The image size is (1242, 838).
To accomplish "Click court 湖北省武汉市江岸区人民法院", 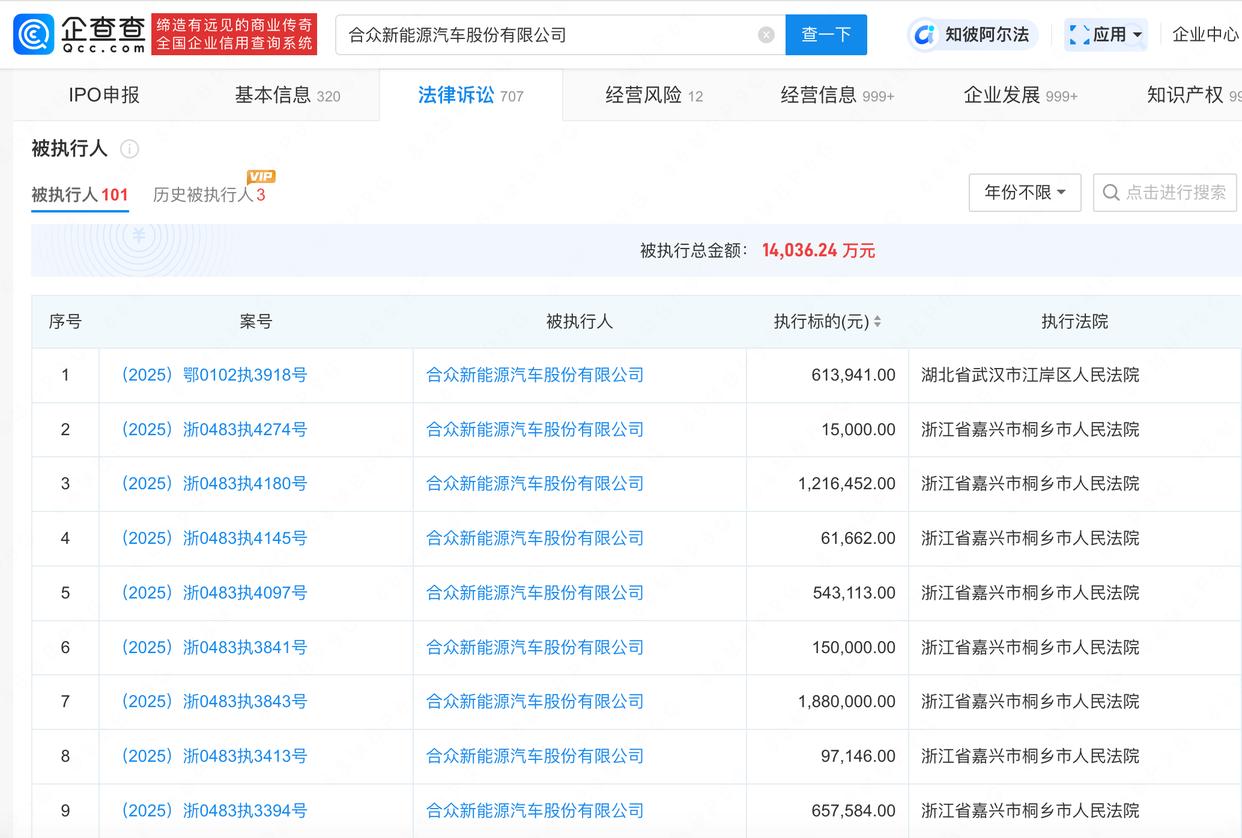I will [x=1030, y=375].
